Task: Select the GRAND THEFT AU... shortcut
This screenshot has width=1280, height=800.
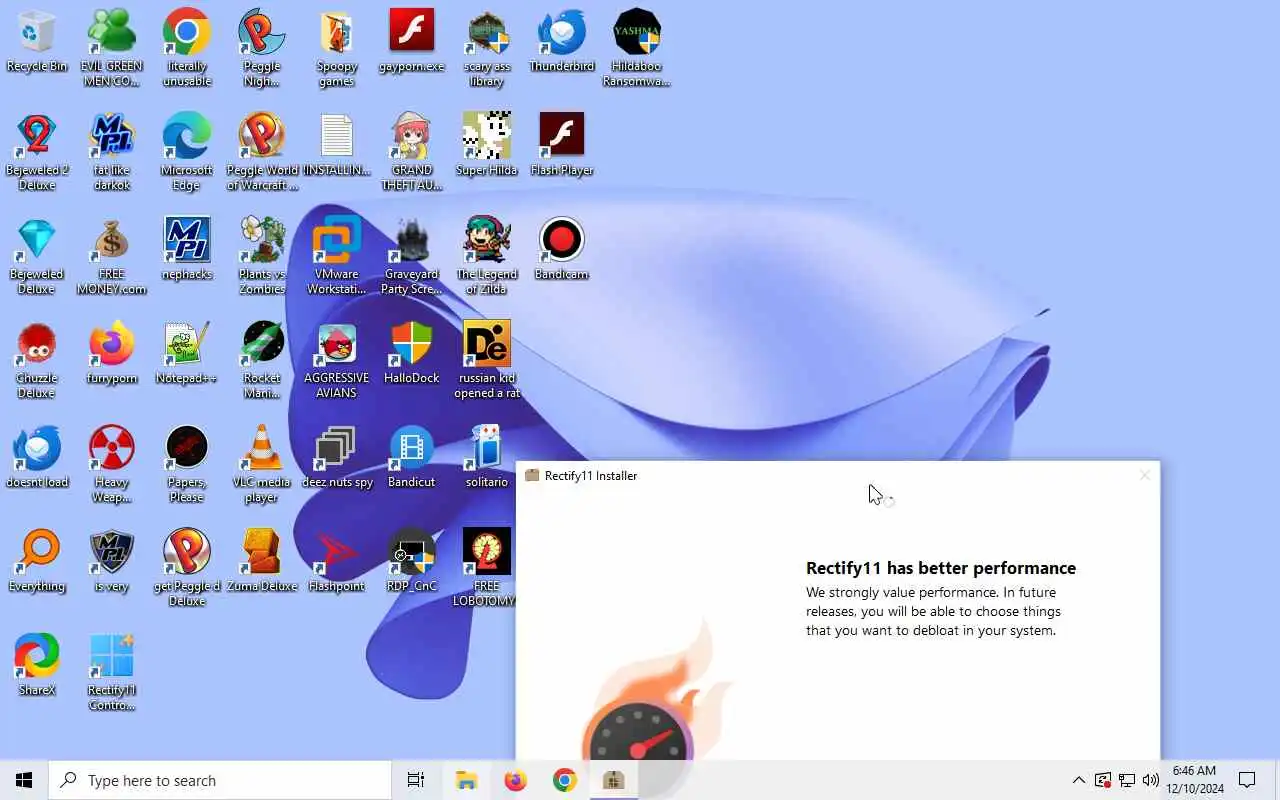Action: point(412,152)
